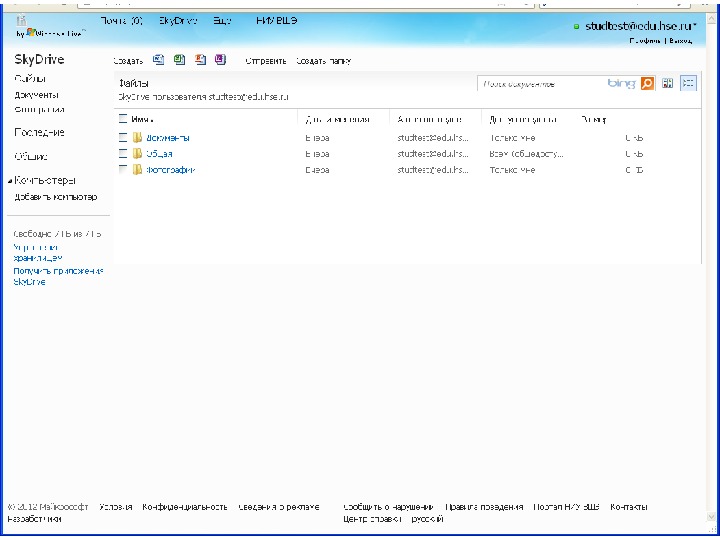Click the Конфиденциальность footer link
Screen dimensions: 720x540
185,507
